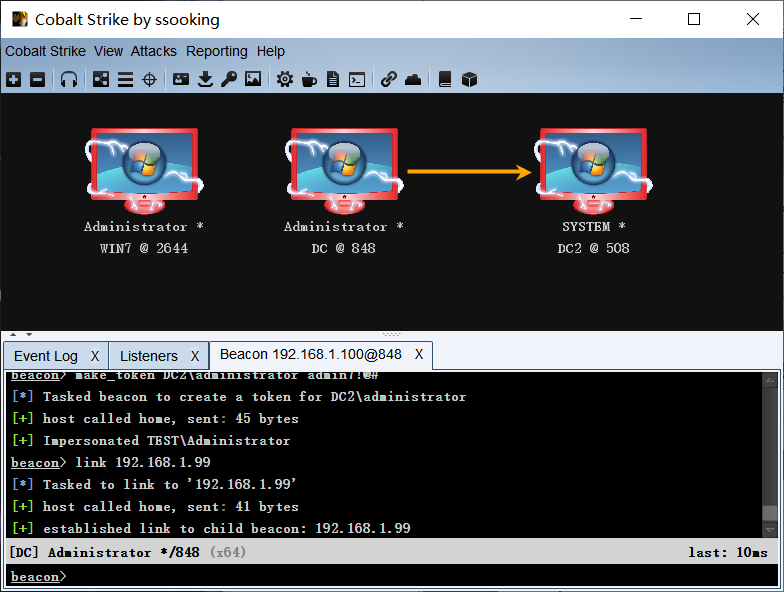
Task: Click console scrollbar up arrow
Action: tap(770, 380)
